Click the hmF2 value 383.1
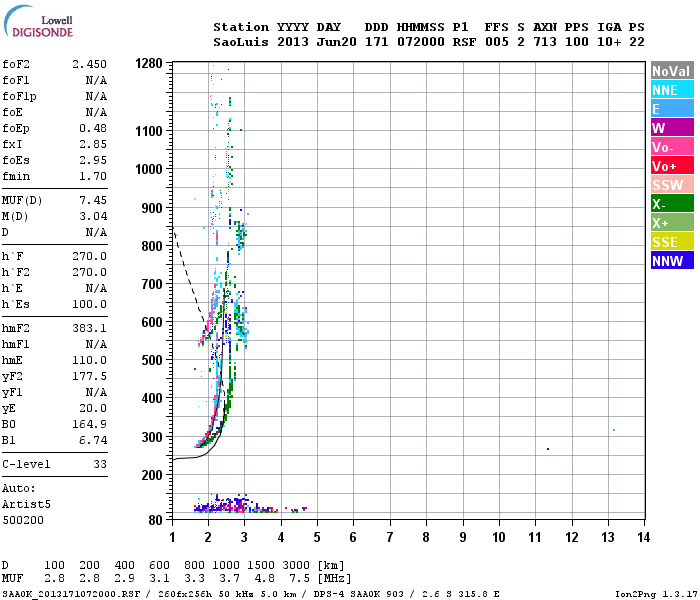Screen dimensions: 700x600 pyautogui.click(x=89, y=329)
